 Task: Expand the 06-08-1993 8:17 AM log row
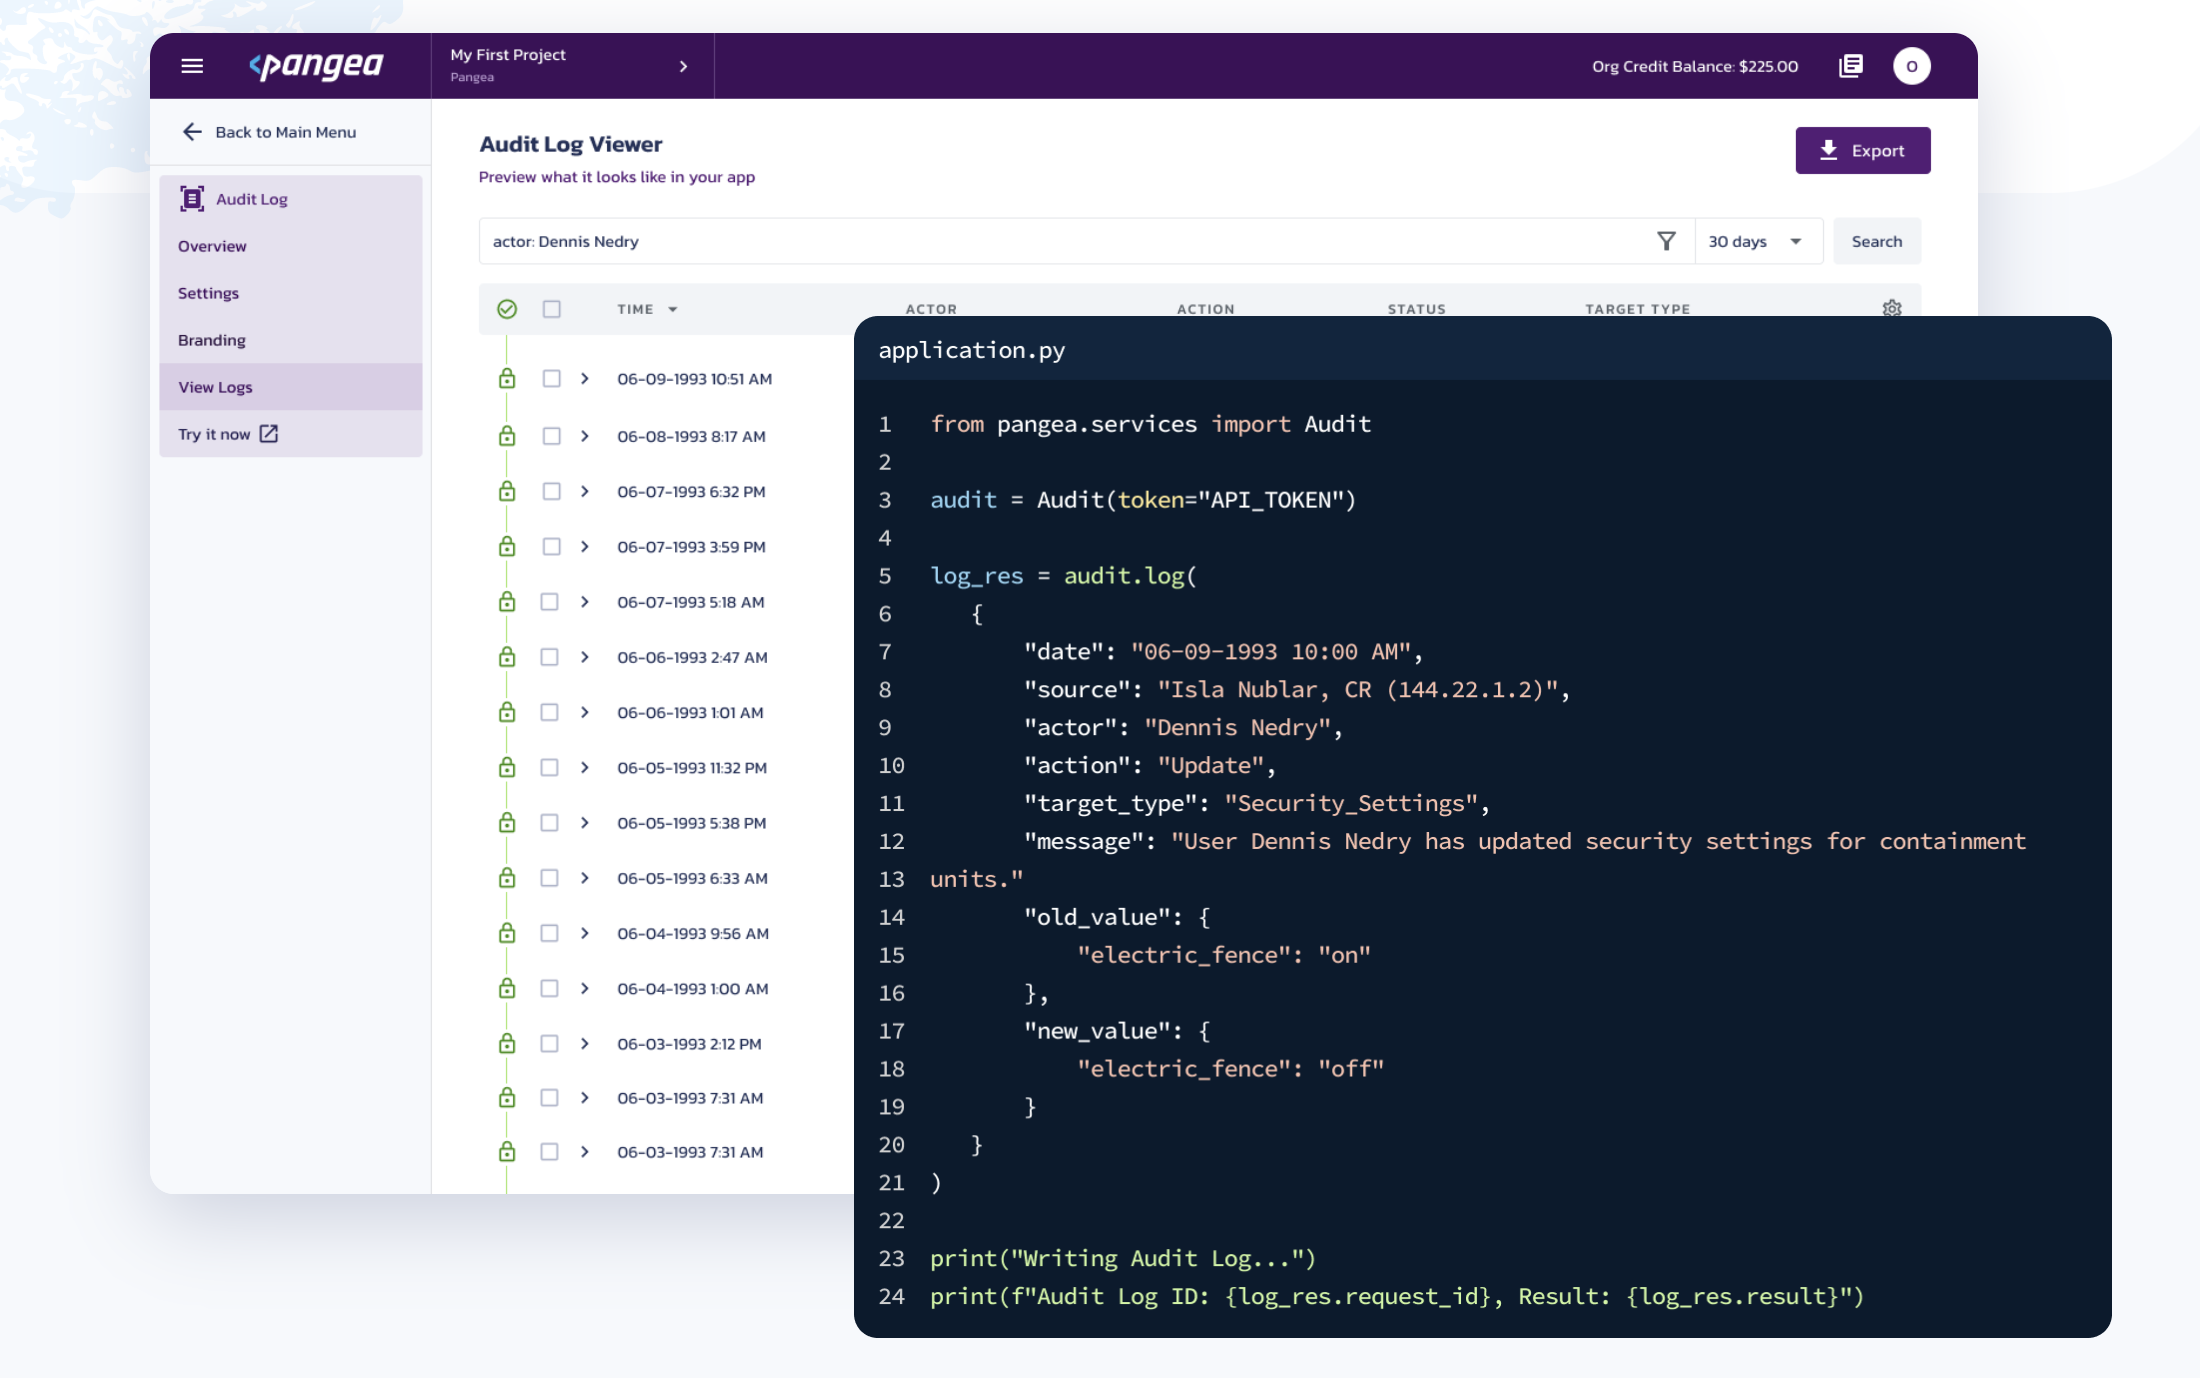[x=585, y=436]
